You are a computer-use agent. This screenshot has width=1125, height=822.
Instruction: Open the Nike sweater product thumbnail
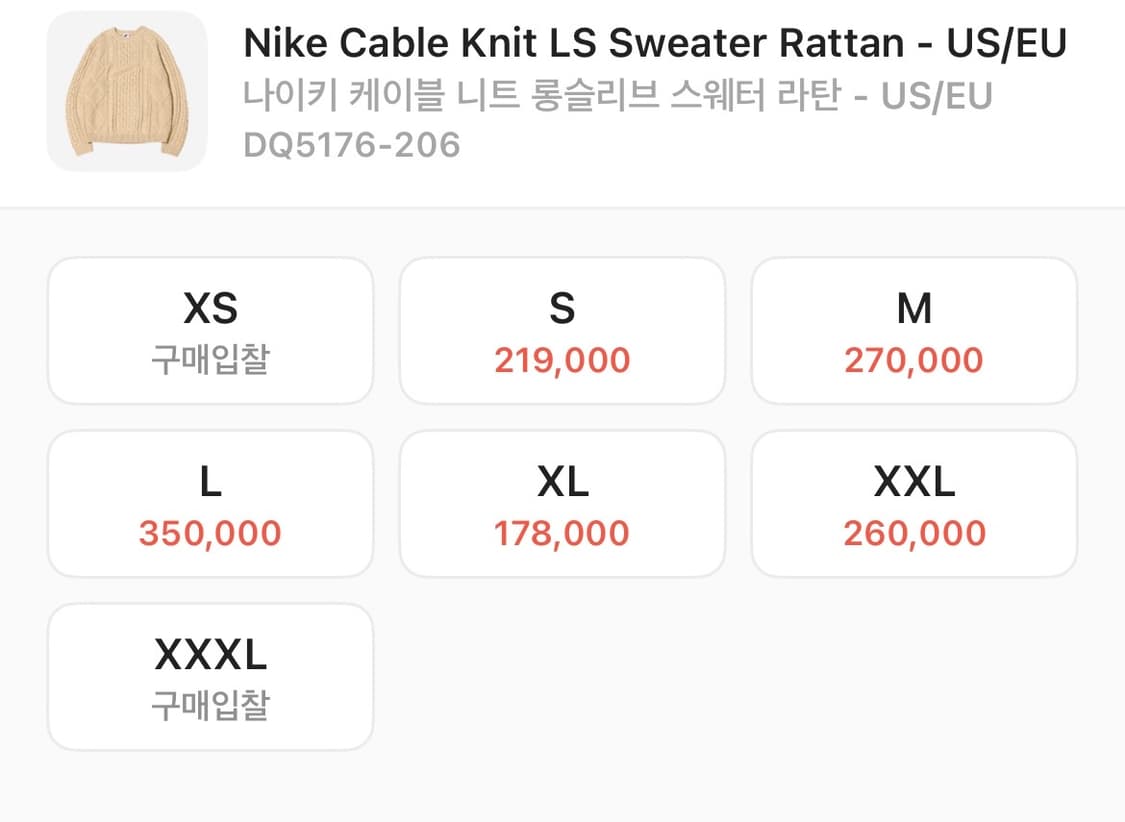(x=127, y=91)
